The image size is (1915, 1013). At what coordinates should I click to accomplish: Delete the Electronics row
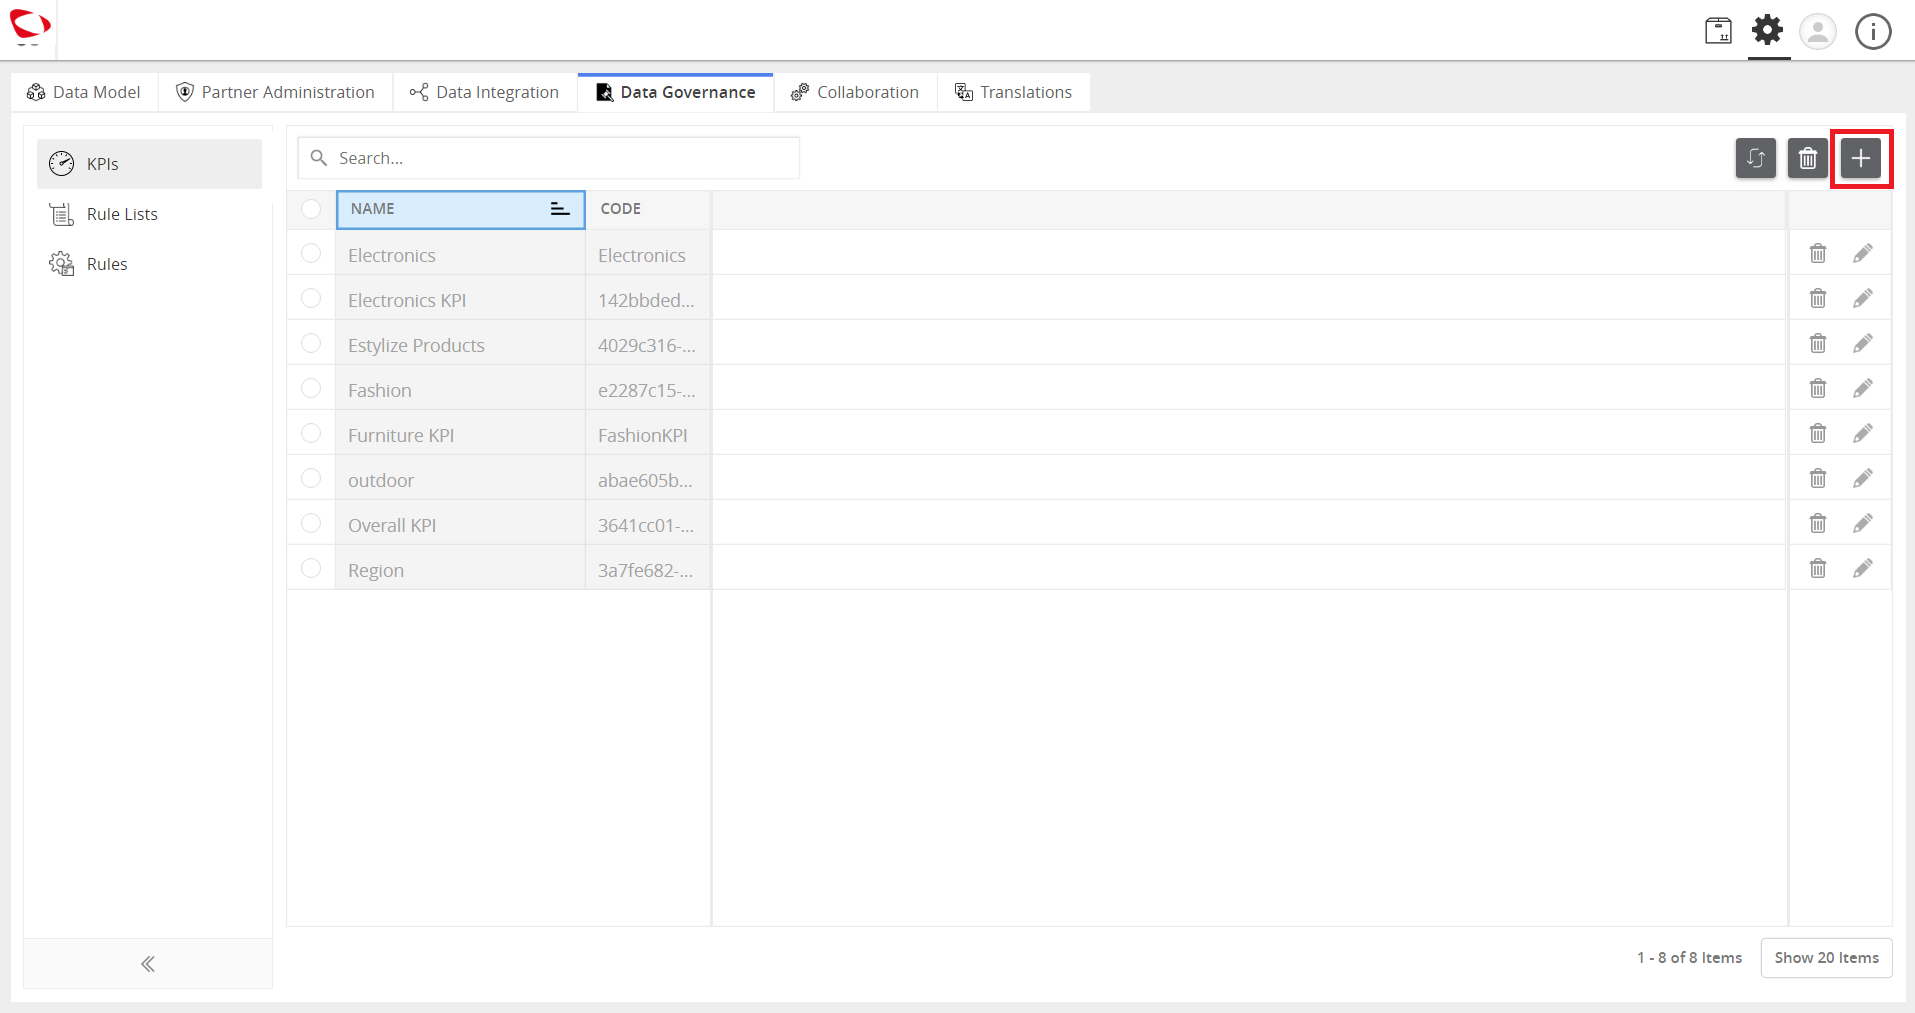(x=1818, y=253)
